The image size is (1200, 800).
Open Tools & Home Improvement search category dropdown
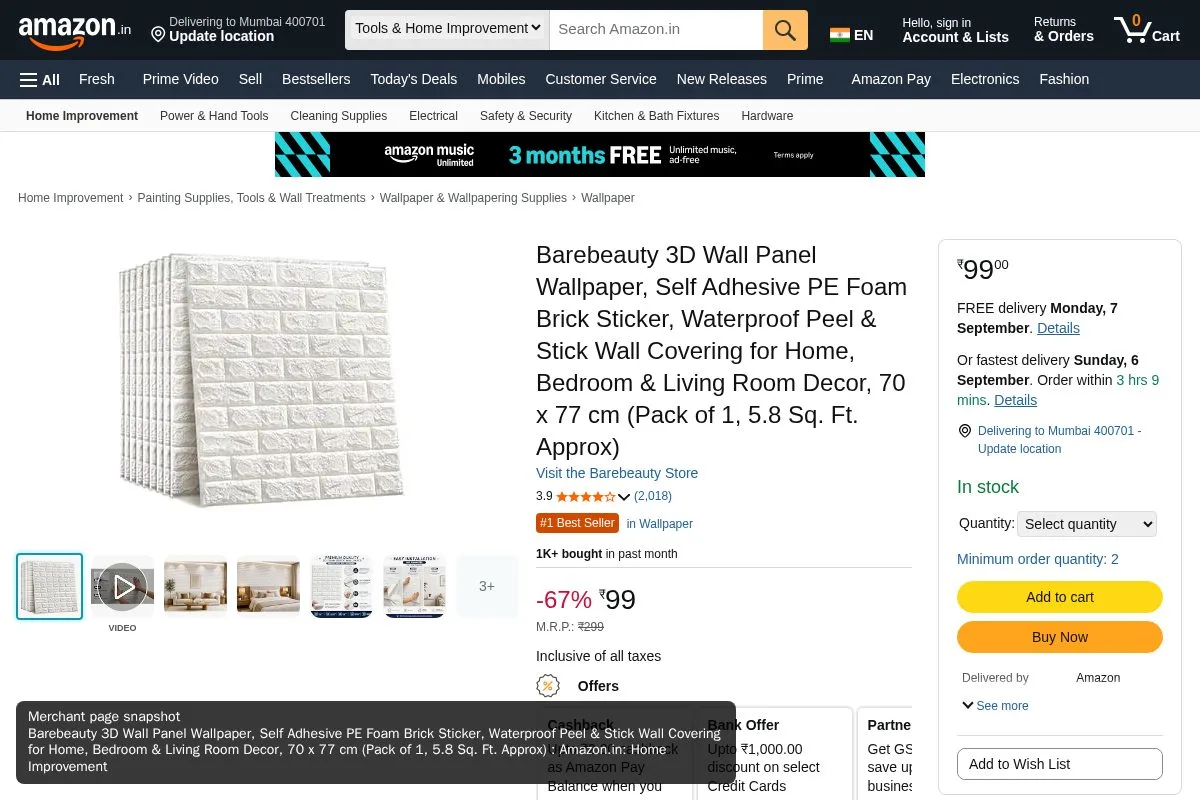click(447, 29)
